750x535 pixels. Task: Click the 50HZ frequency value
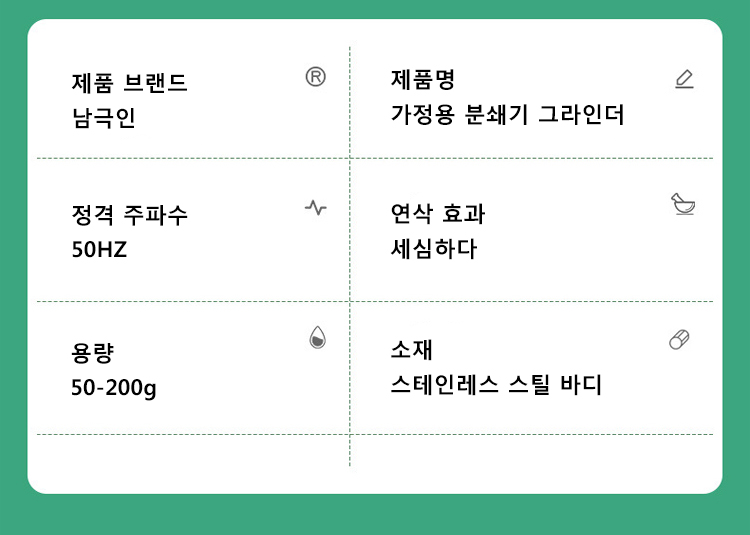coord(99,250)
